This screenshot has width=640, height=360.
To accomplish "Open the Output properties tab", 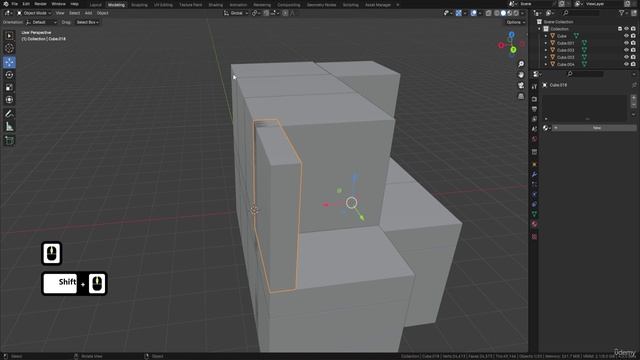I will click(x=534, y=109).
